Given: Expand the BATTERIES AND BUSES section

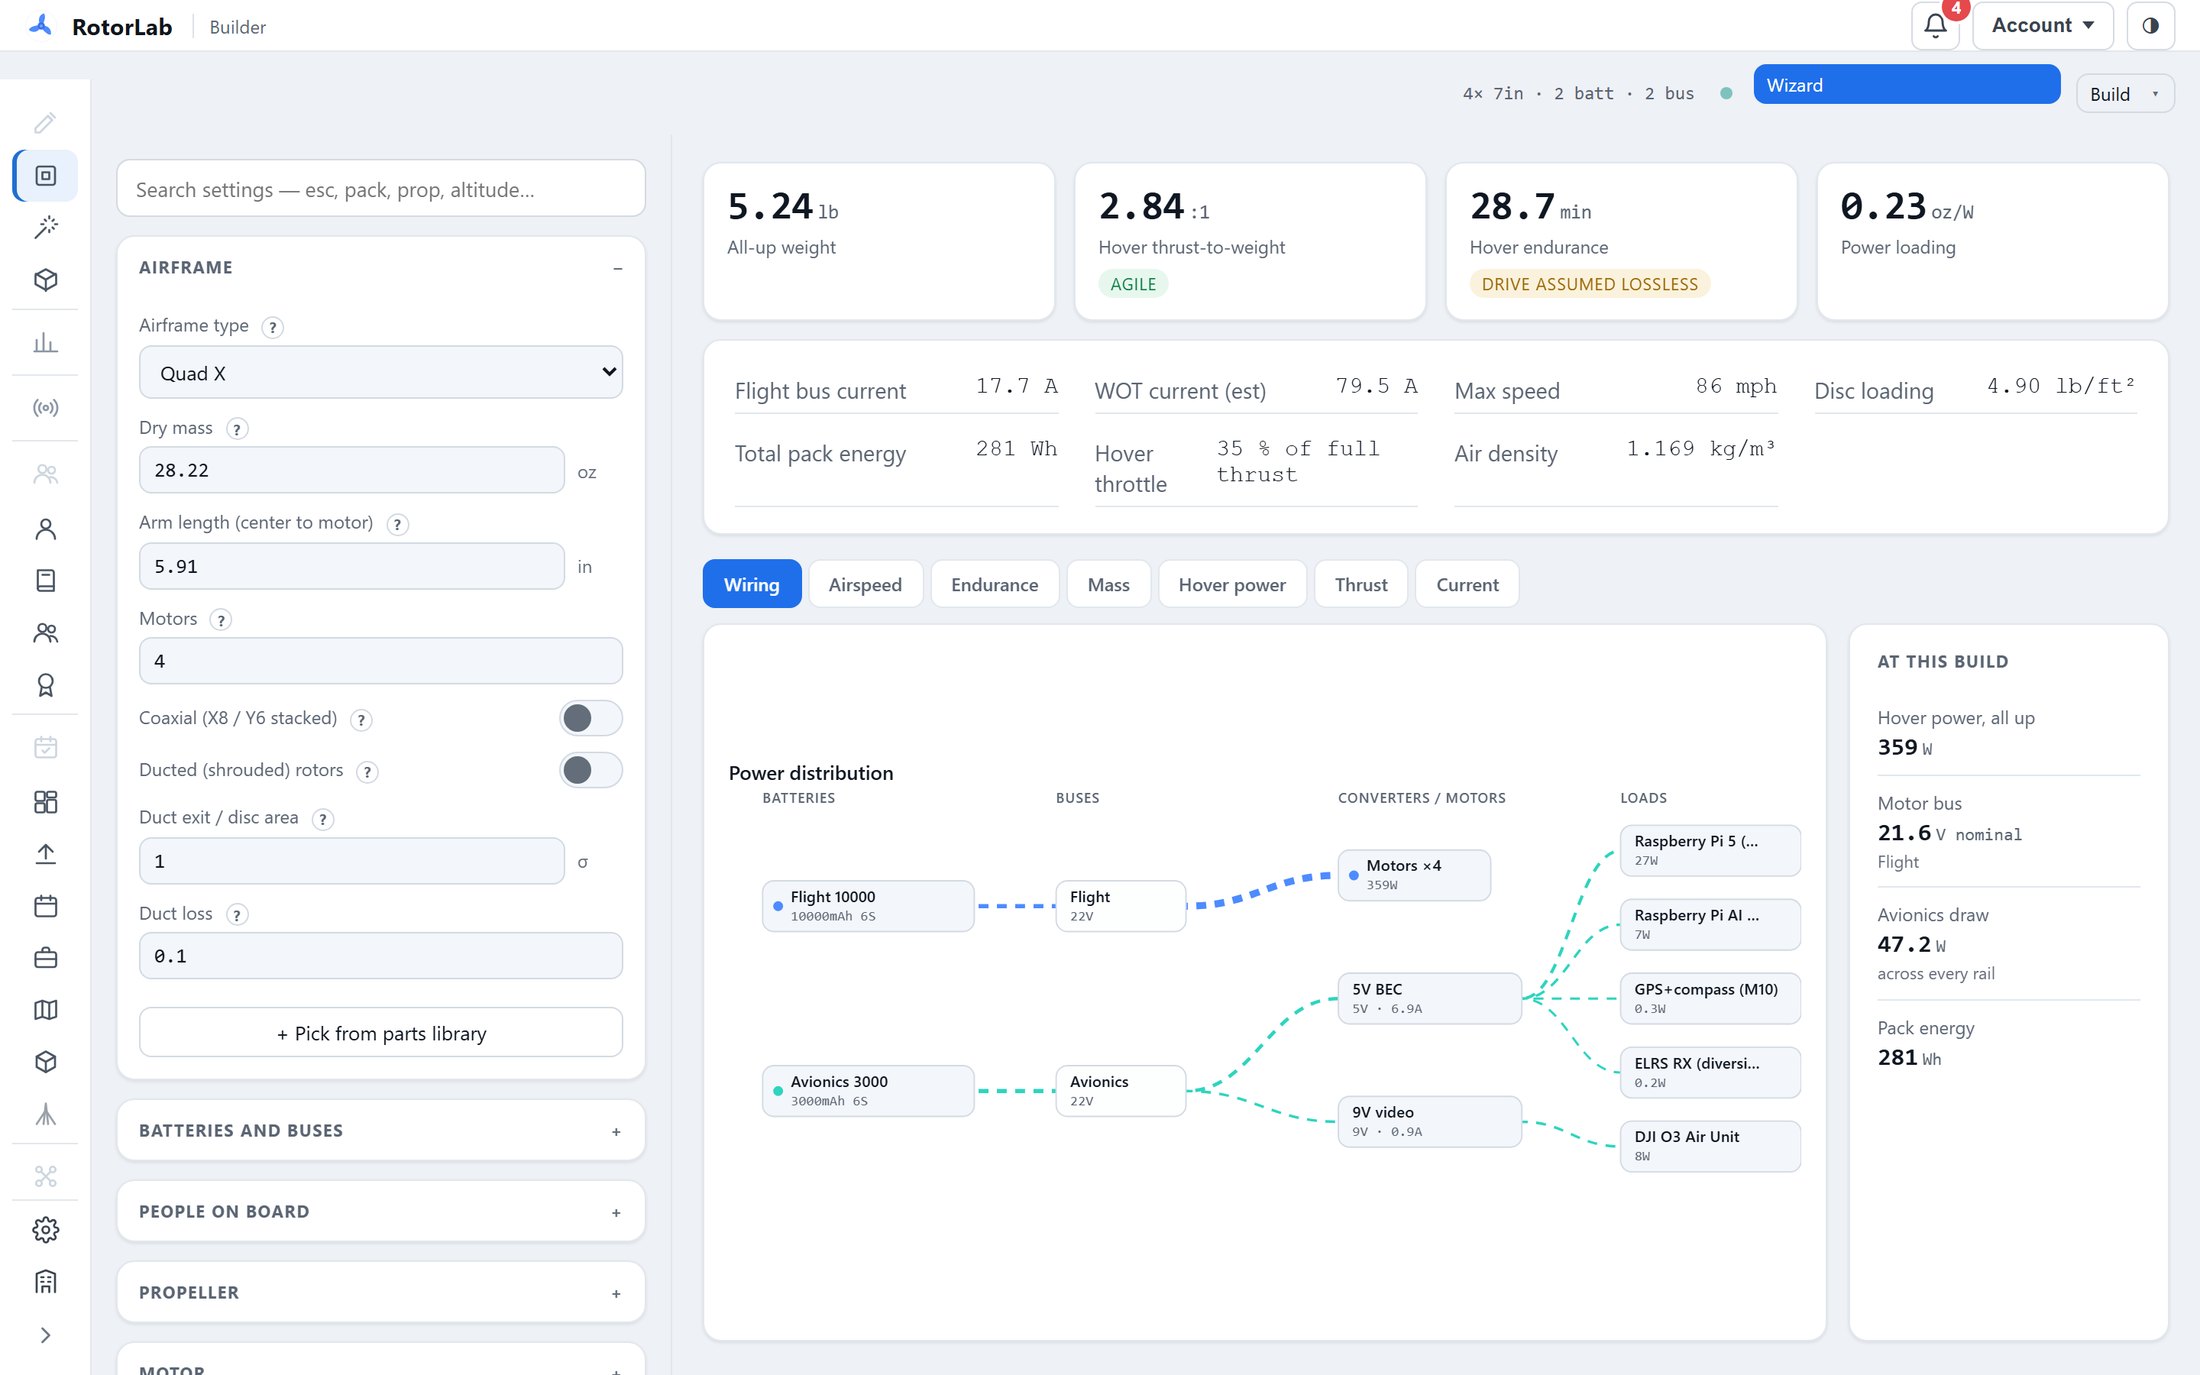Looking at the screenshot, I should pyautogui.click(x=381, y=1131).
